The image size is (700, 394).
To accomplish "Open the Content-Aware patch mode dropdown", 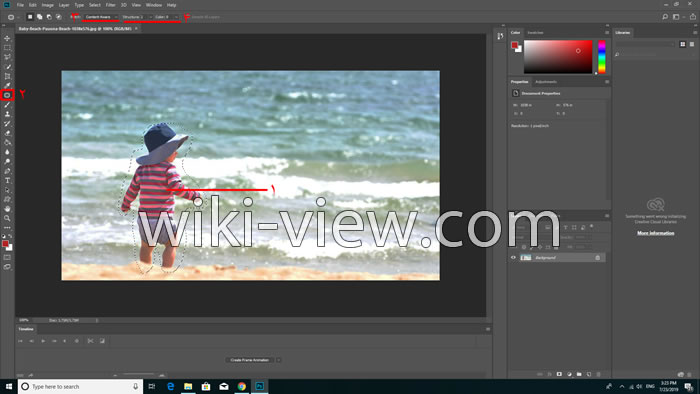I will click(101, 17).
